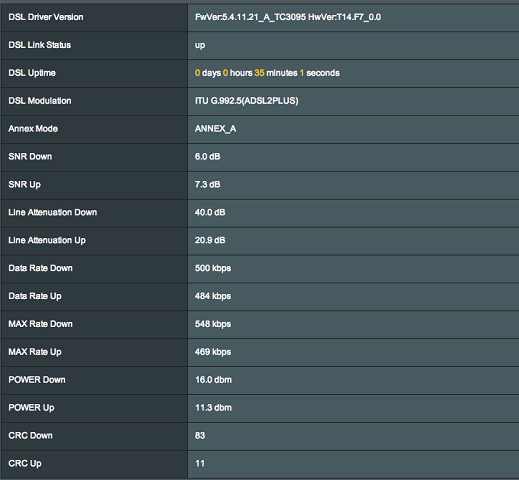
Task: Click the SNR Up 7.3 dB value
Action: (207, 184)
